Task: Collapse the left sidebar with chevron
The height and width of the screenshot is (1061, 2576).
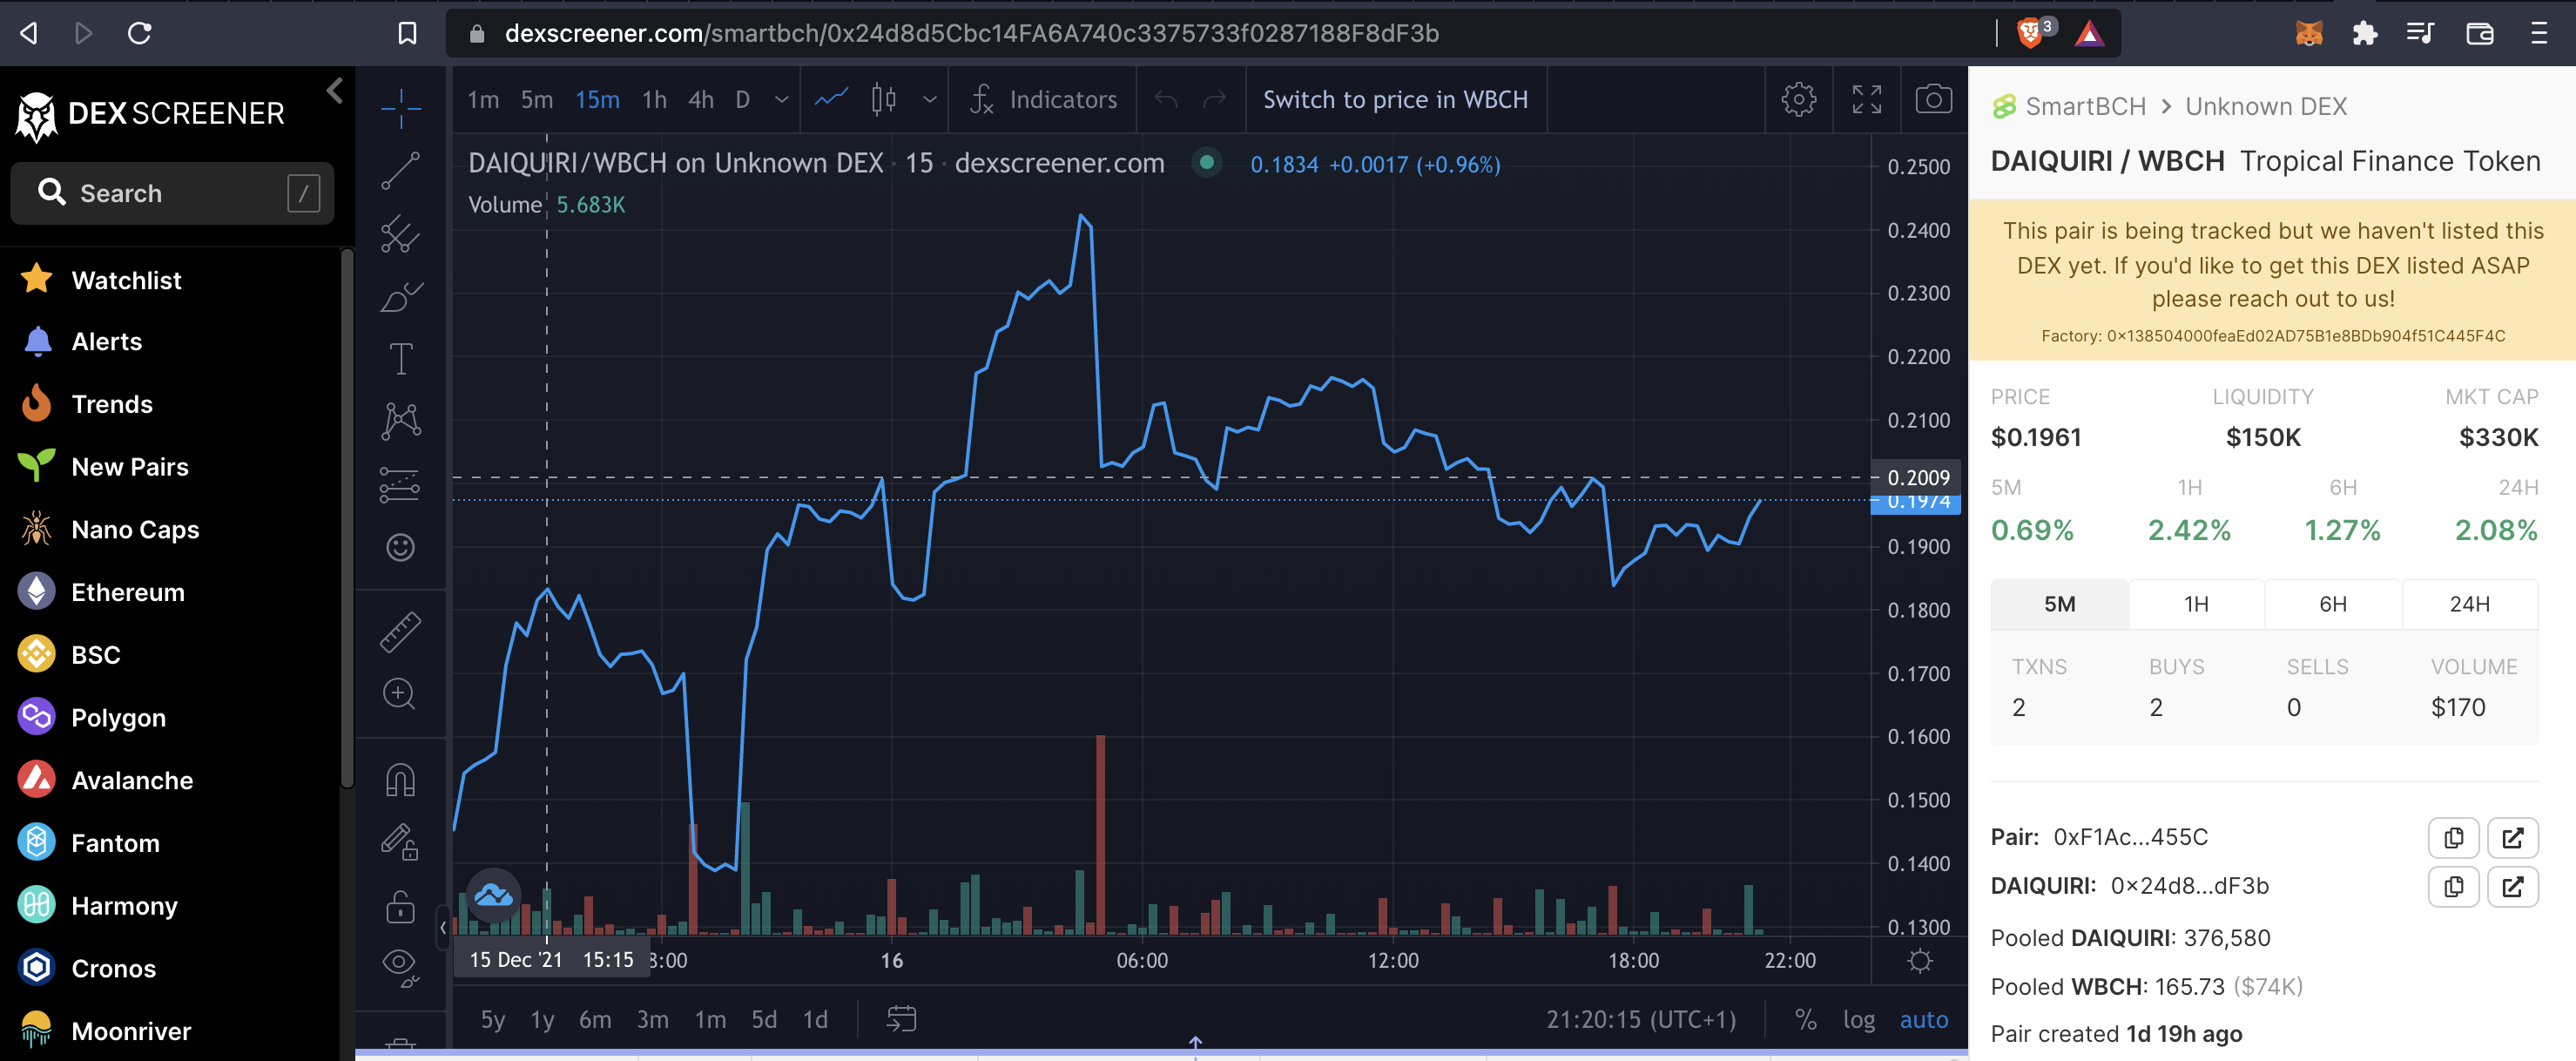Action: (x=335, y=91)
